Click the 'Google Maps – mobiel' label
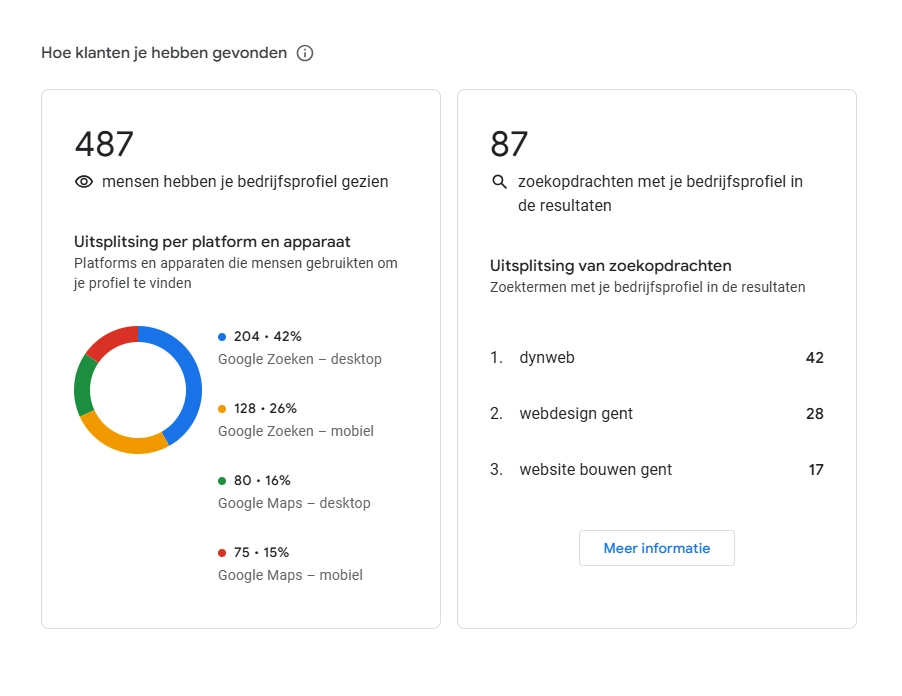The width and height of the screenshot is (902, 696). (291, 575)
